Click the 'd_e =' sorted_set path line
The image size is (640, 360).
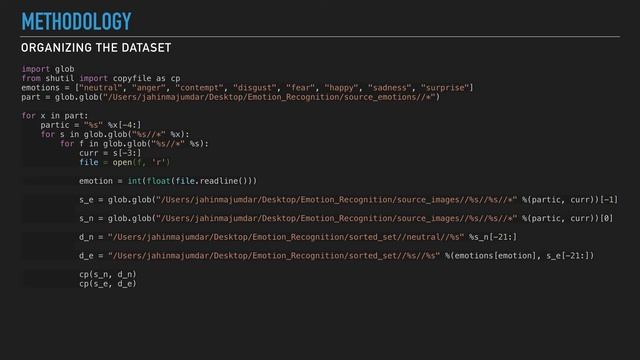(x=336, y=256)
